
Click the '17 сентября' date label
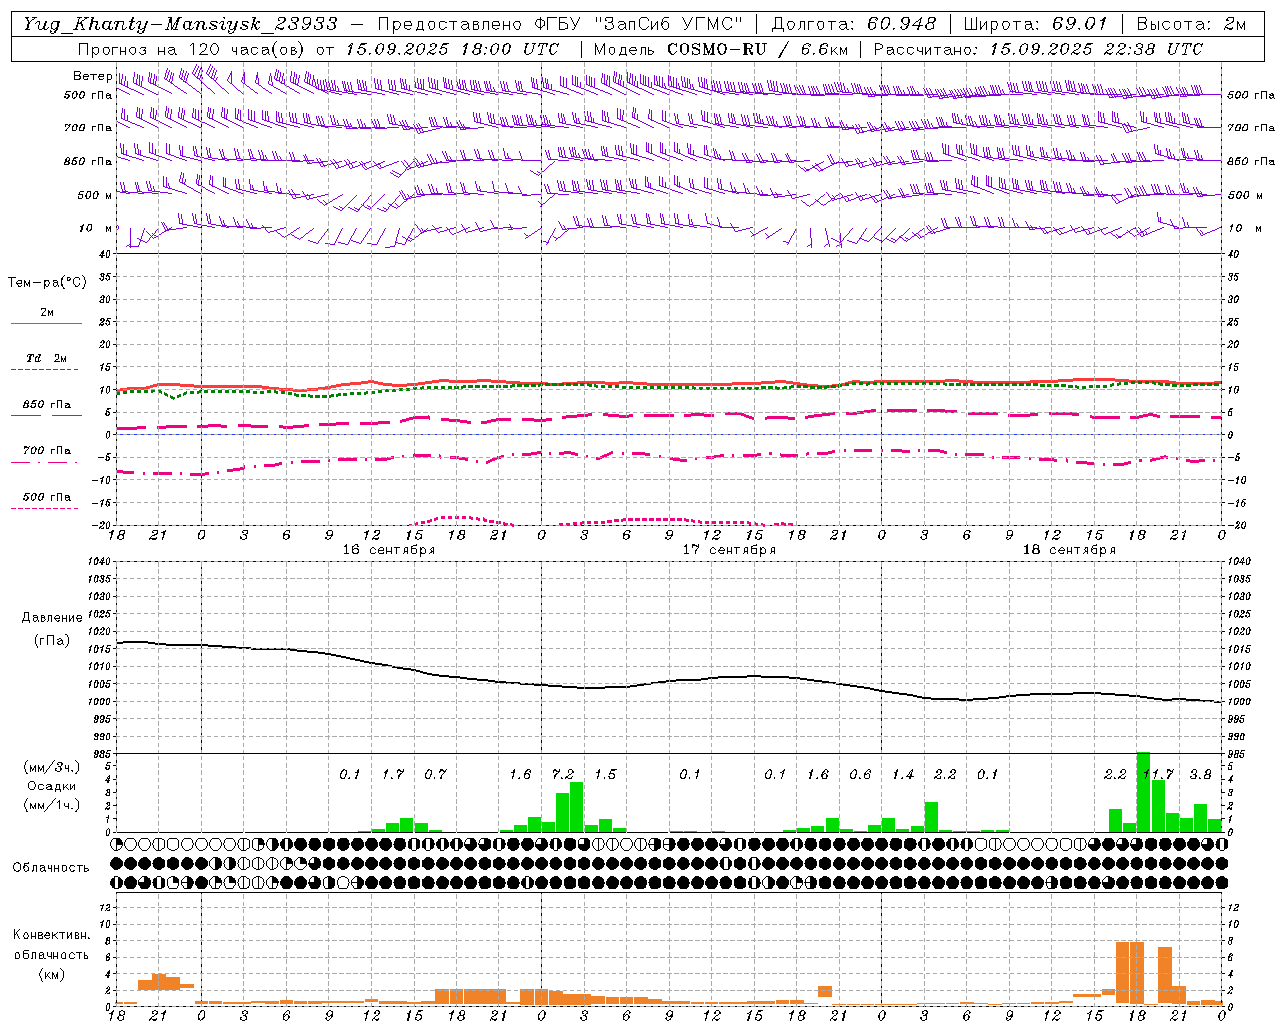click(x=729, y=549)
